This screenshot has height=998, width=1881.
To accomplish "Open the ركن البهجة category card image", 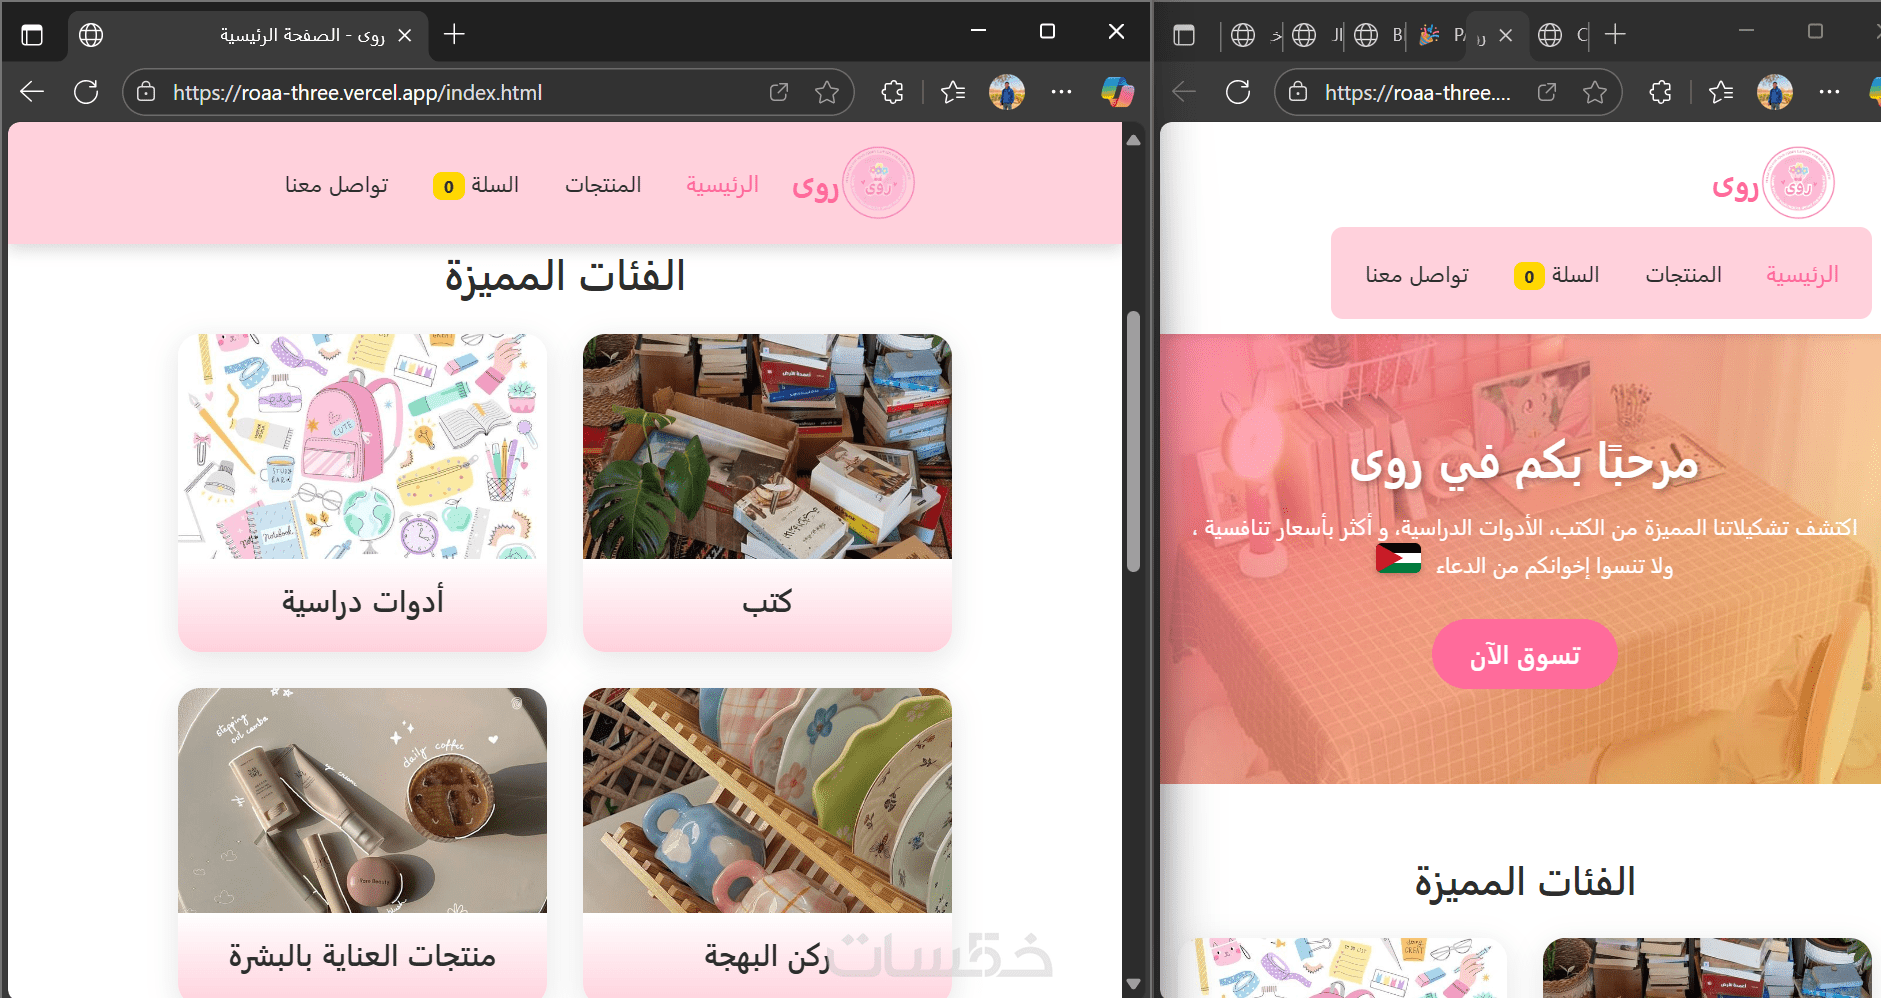I will 767,800.
